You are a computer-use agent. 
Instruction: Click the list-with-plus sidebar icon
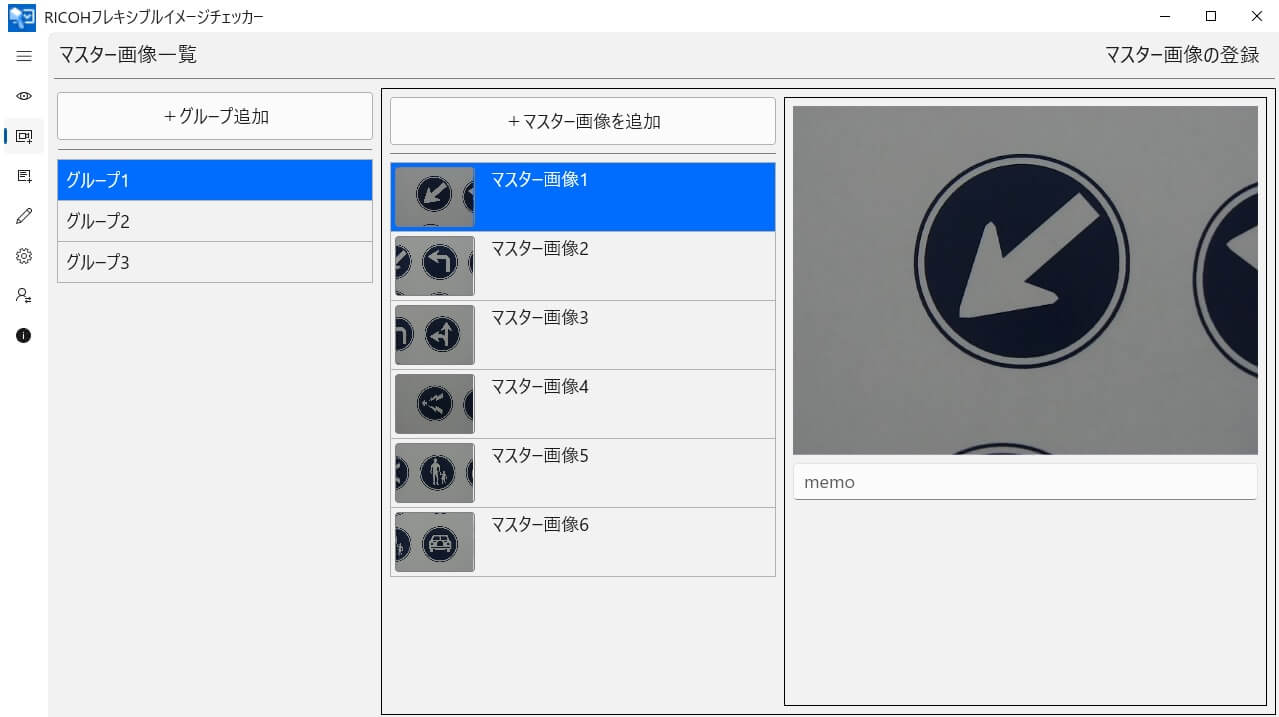point(24,176)
